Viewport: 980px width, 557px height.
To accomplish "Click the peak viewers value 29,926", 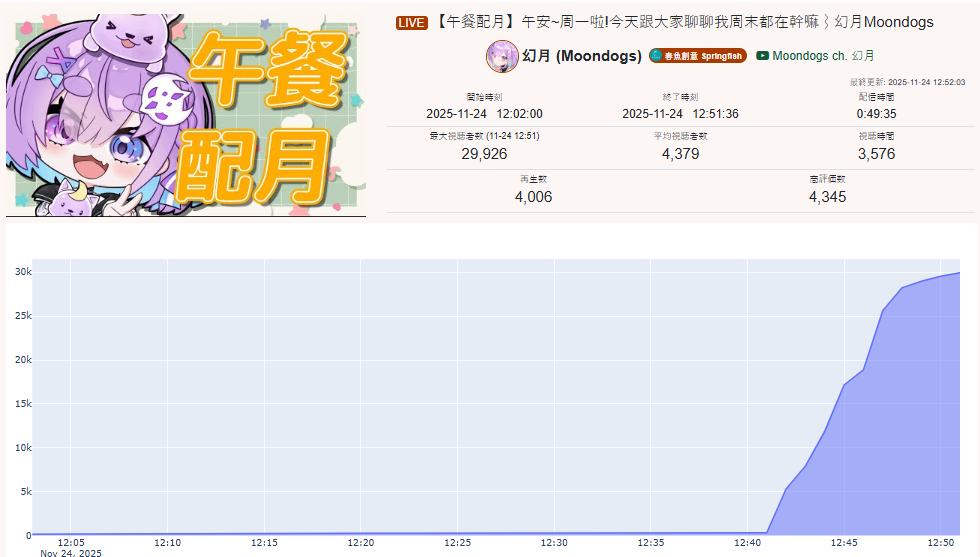I will click(x=484, y=154).
